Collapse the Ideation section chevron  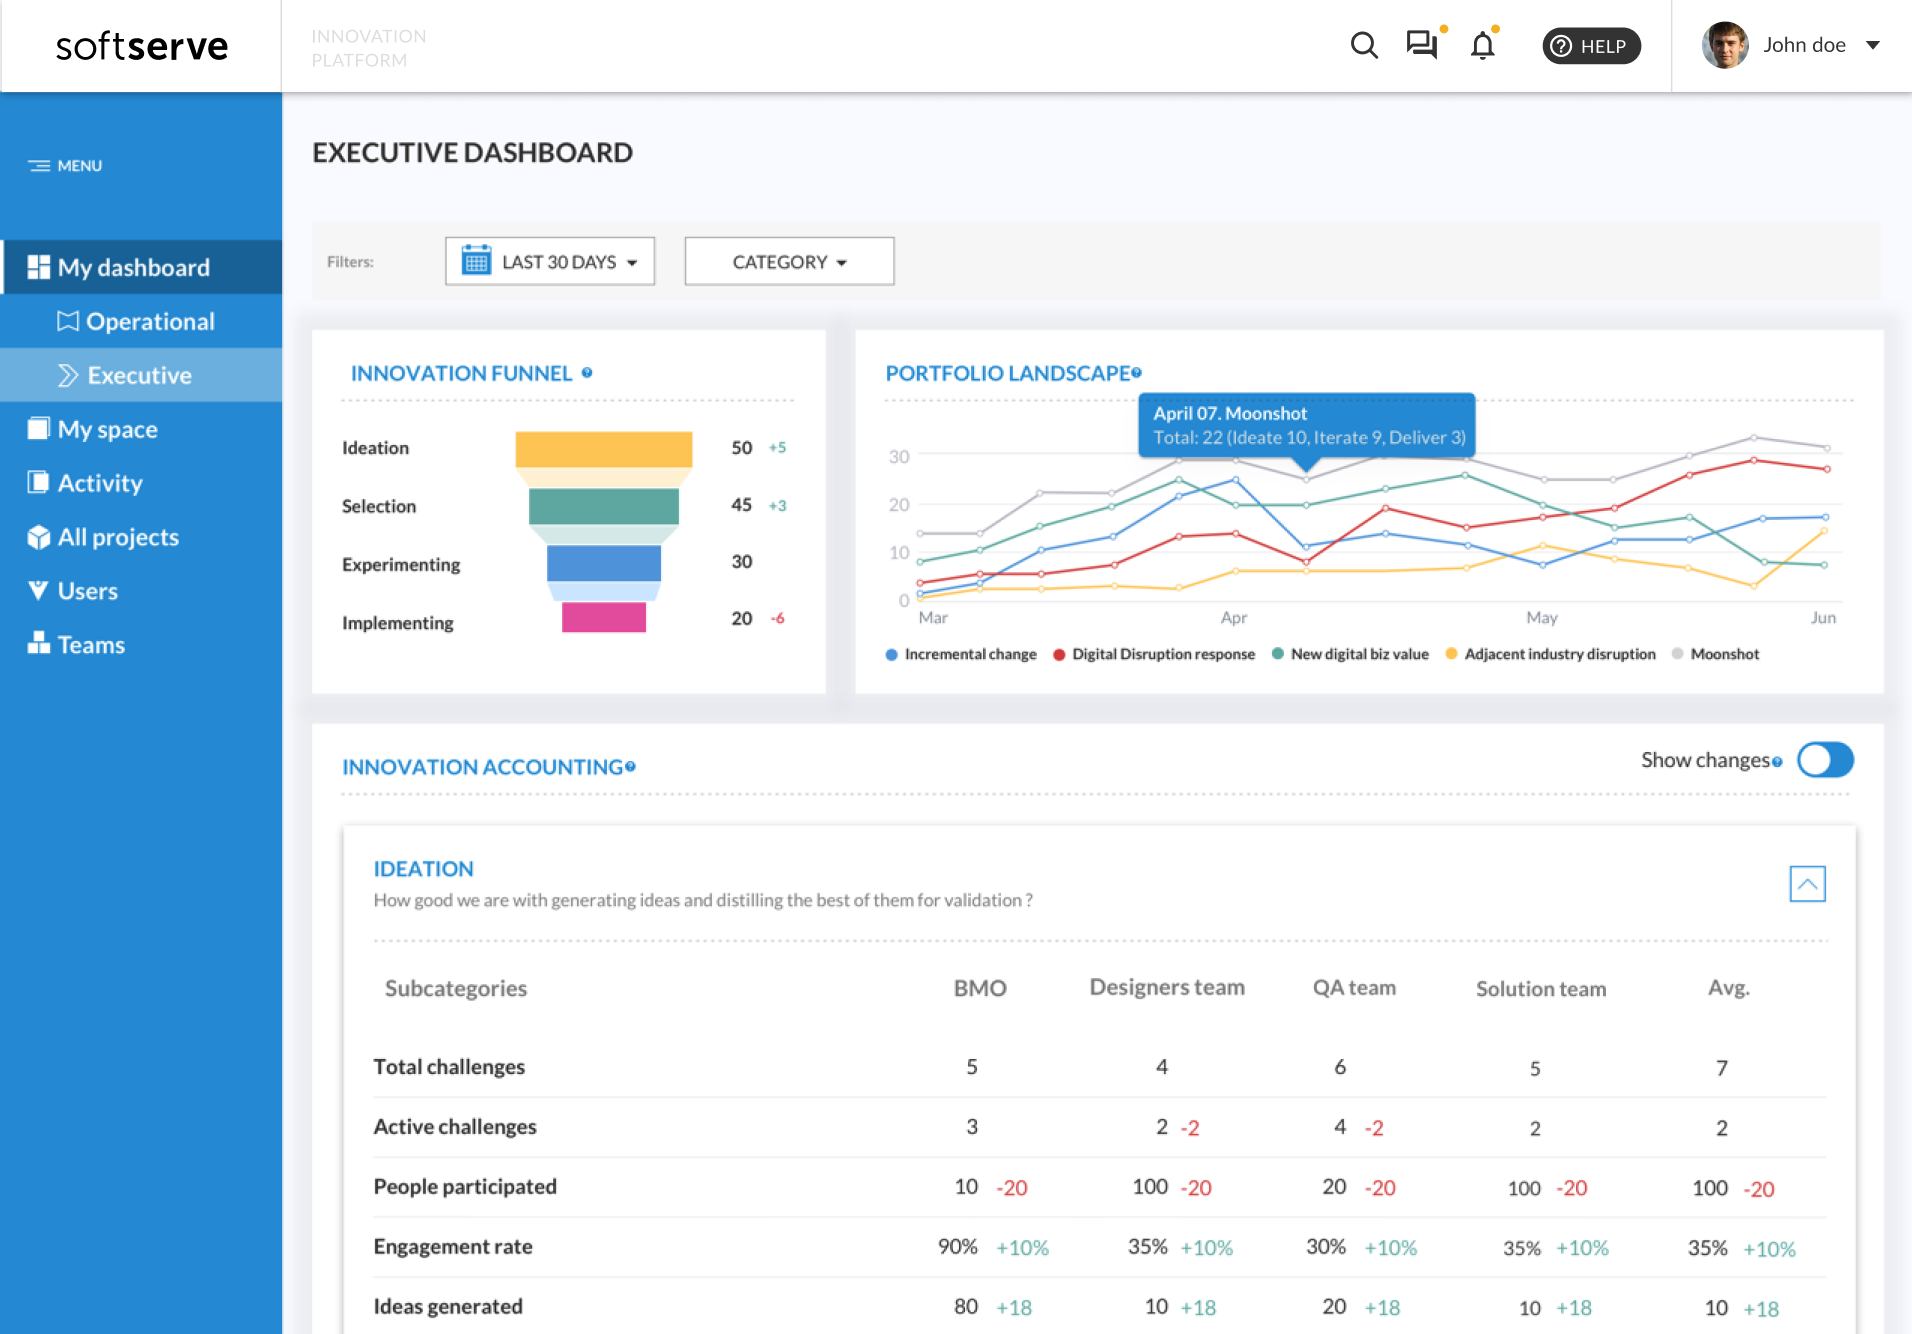[x=1807, y=884]
